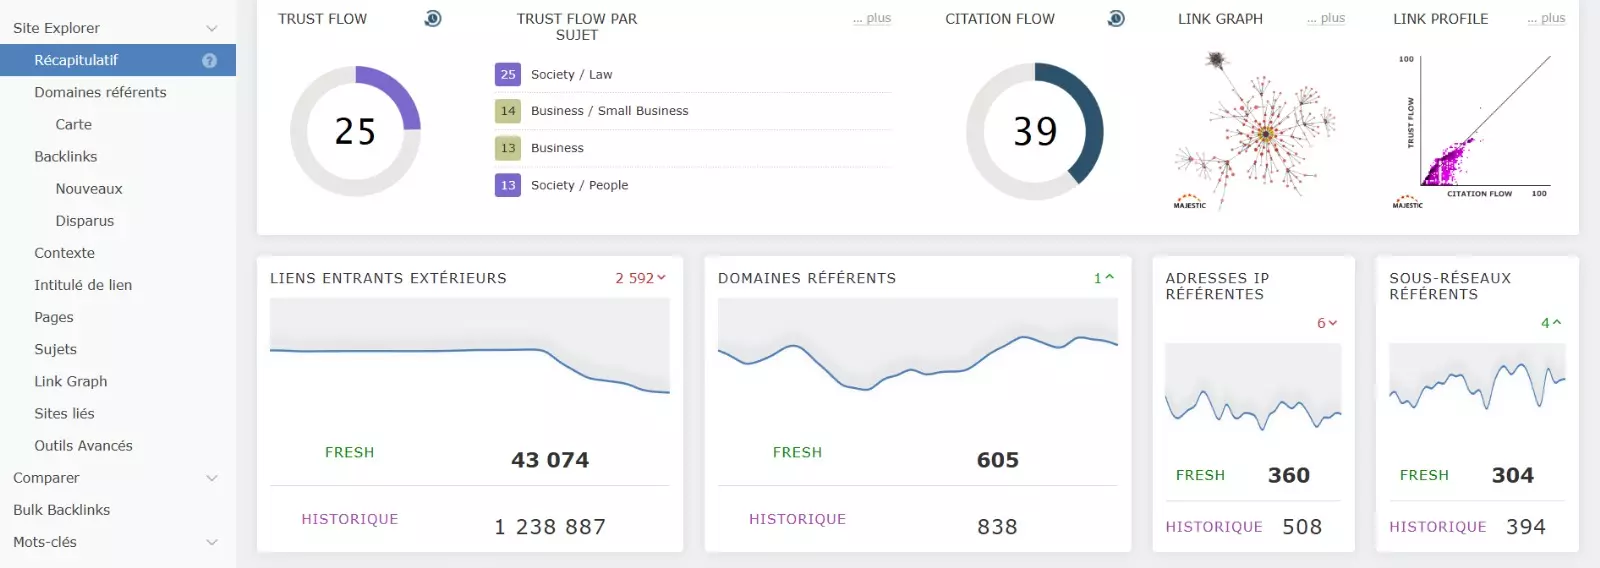Click the Citation Flow history icon
The image size is (1600, 568).
pos(1116,18)
